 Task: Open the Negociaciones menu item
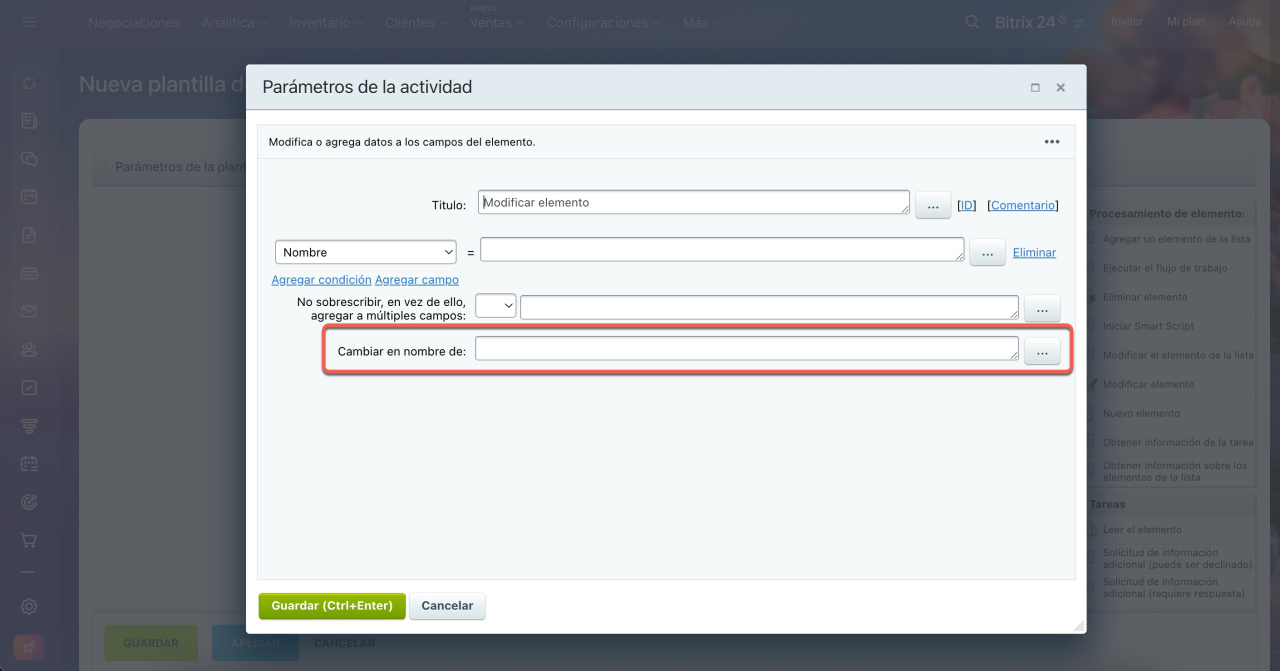[134, 22]
